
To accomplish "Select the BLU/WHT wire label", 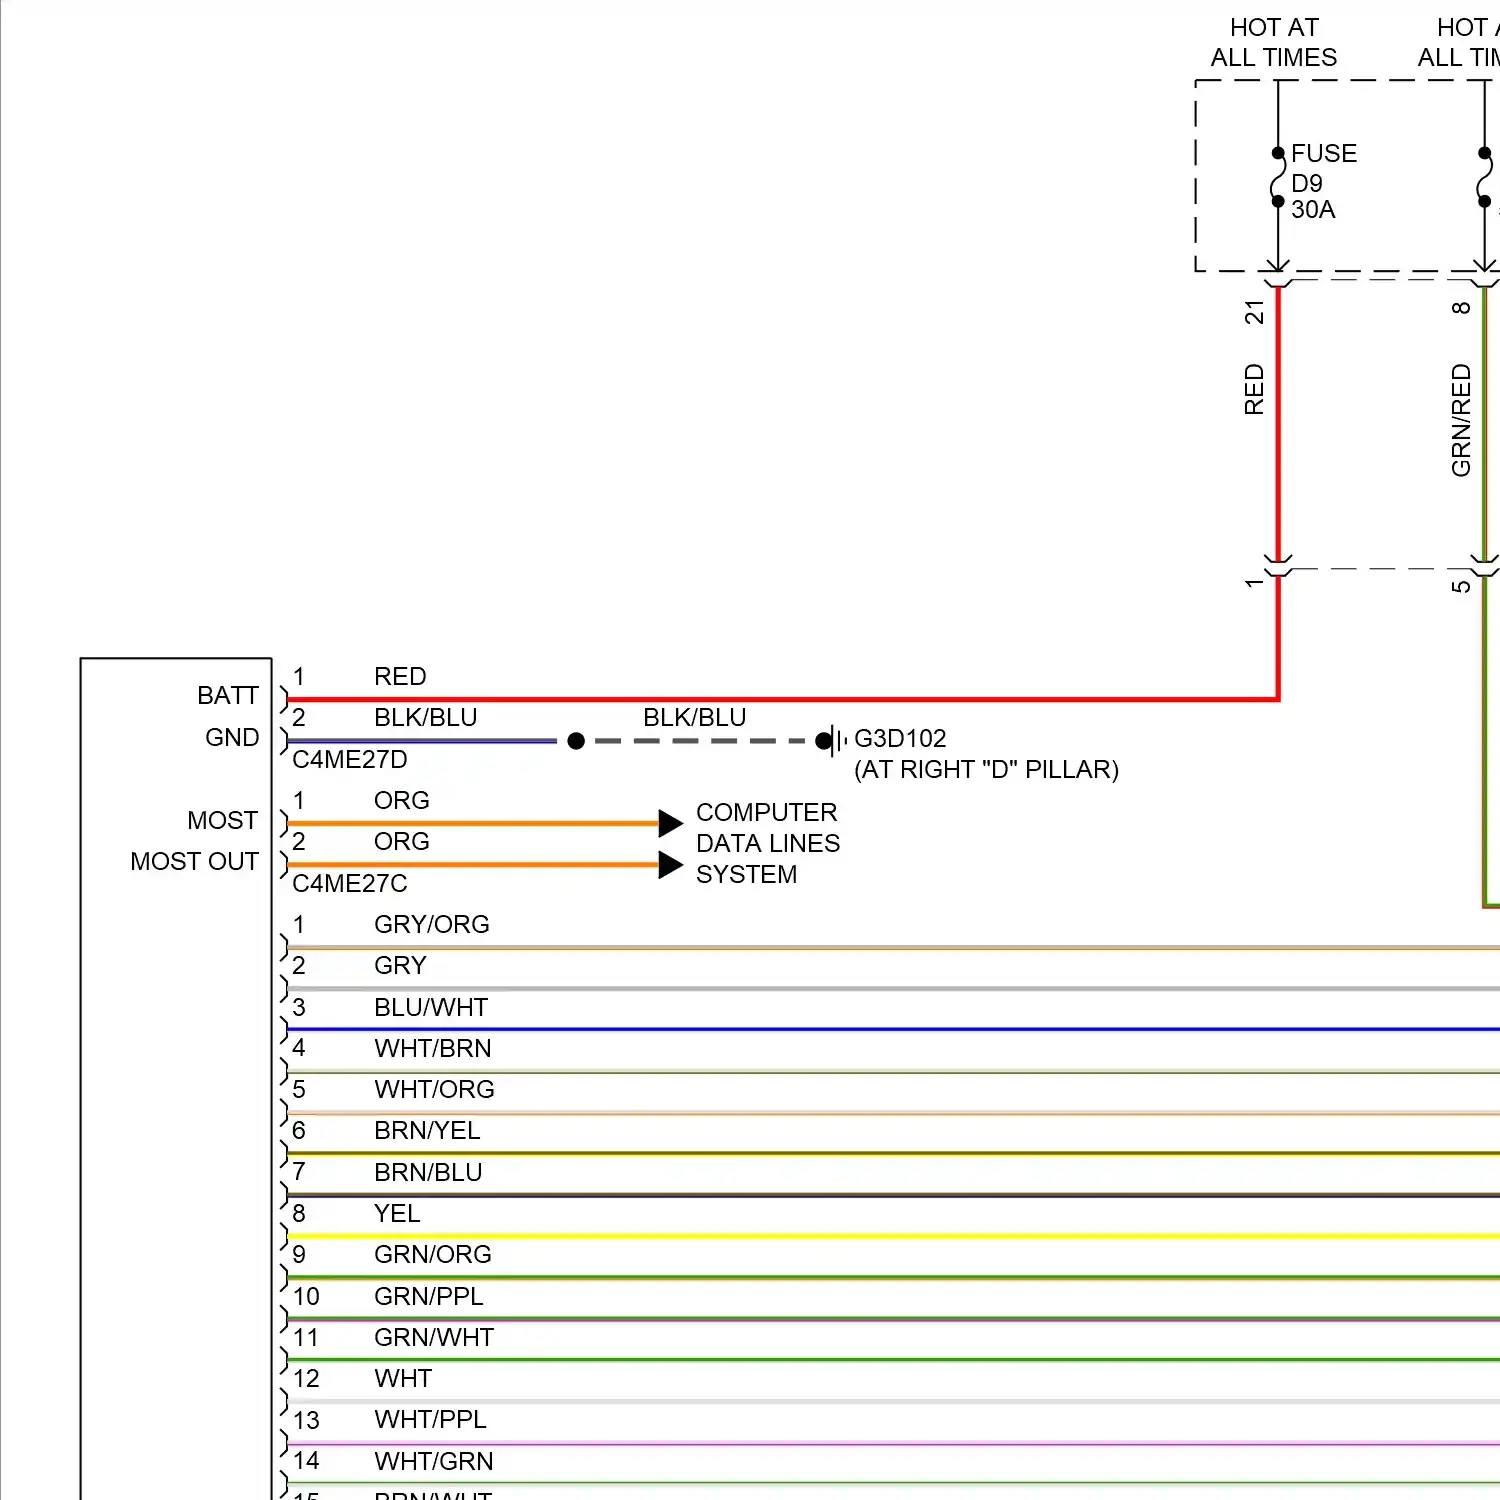I will [431, 1008].
